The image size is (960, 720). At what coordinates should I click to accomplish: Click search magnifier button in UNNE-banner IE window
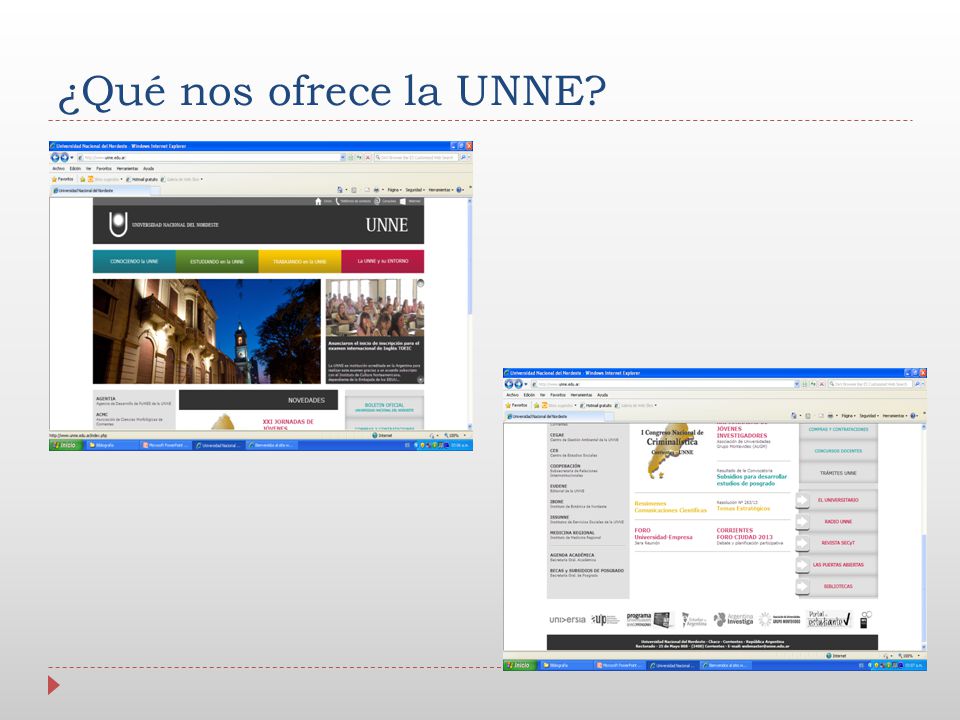(x=463, y=157)
